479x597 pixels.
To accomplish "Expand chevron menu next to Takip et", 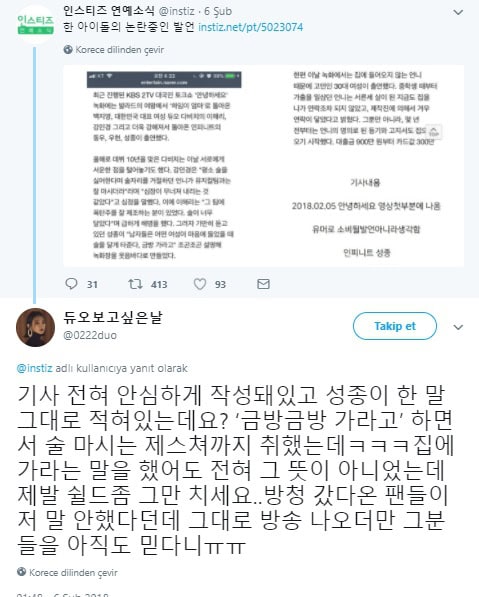I will 458,327.
